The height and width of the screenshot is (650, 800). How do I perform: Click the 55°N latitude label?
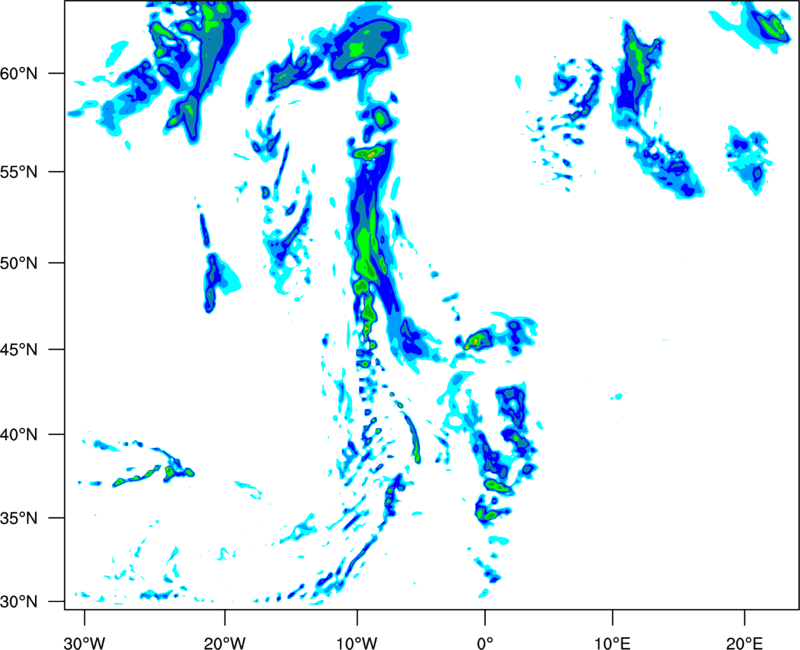(19, 172)
